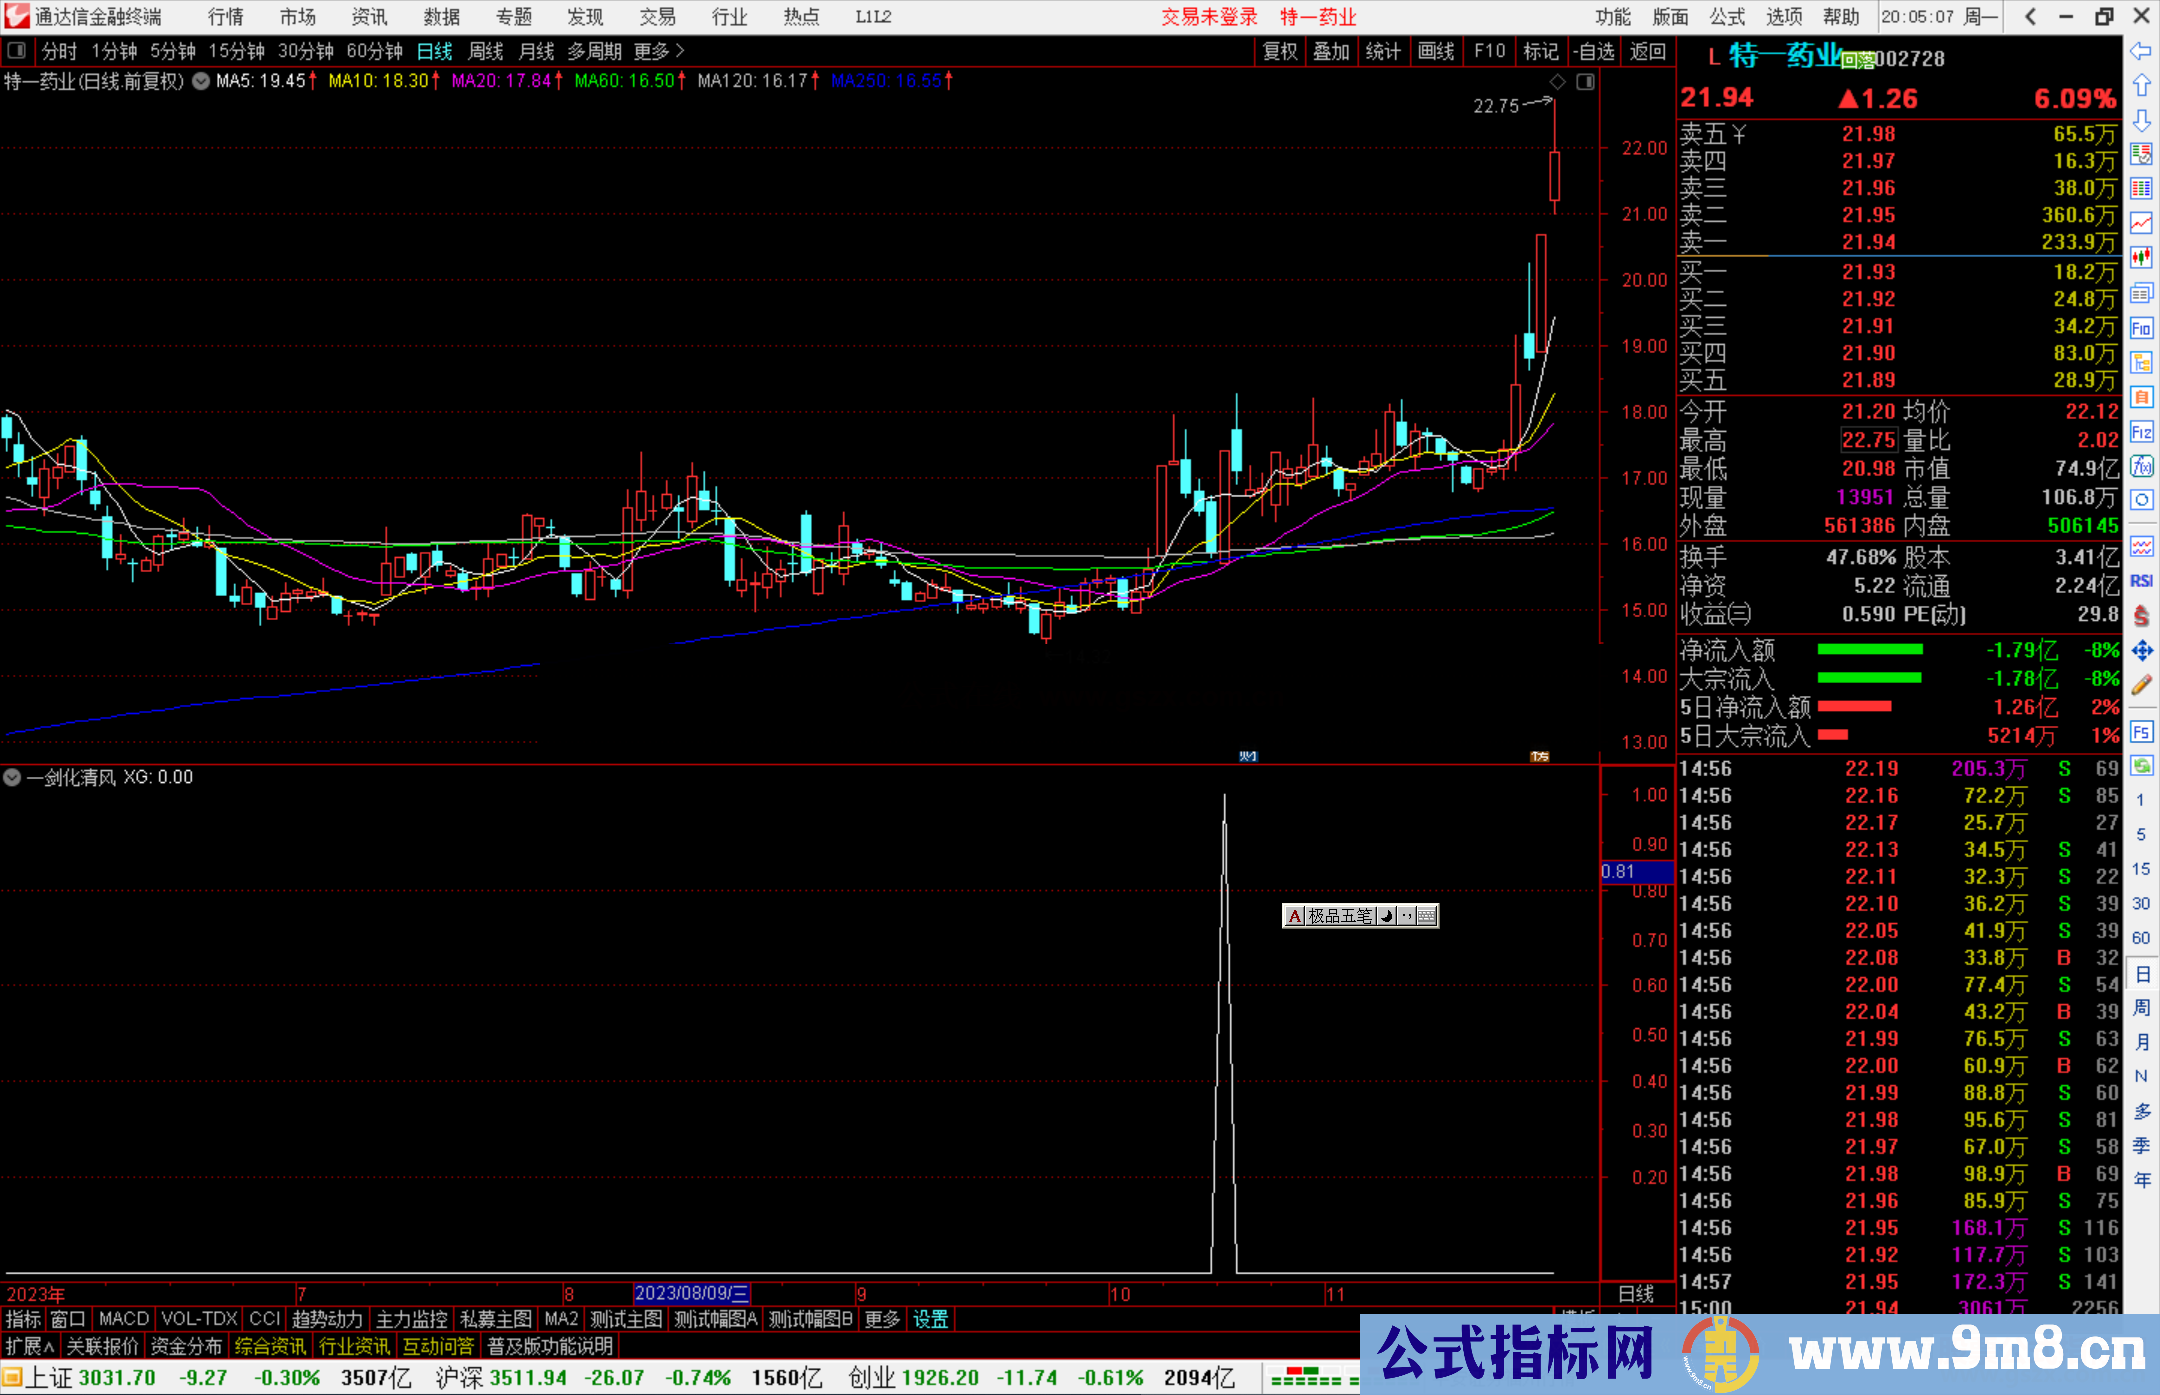Switch to the 周线 period tab
2160x1395 pixels.
coord(486,51)
